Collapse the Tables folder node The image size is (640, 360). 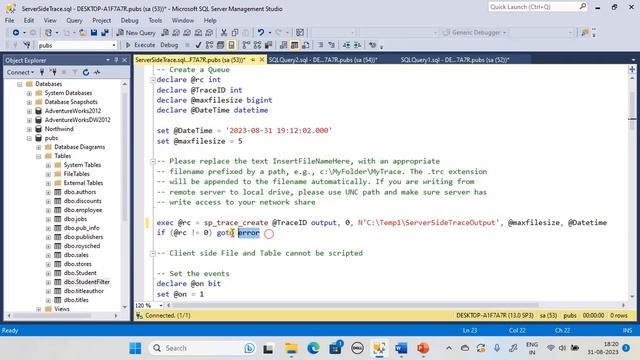38,156
